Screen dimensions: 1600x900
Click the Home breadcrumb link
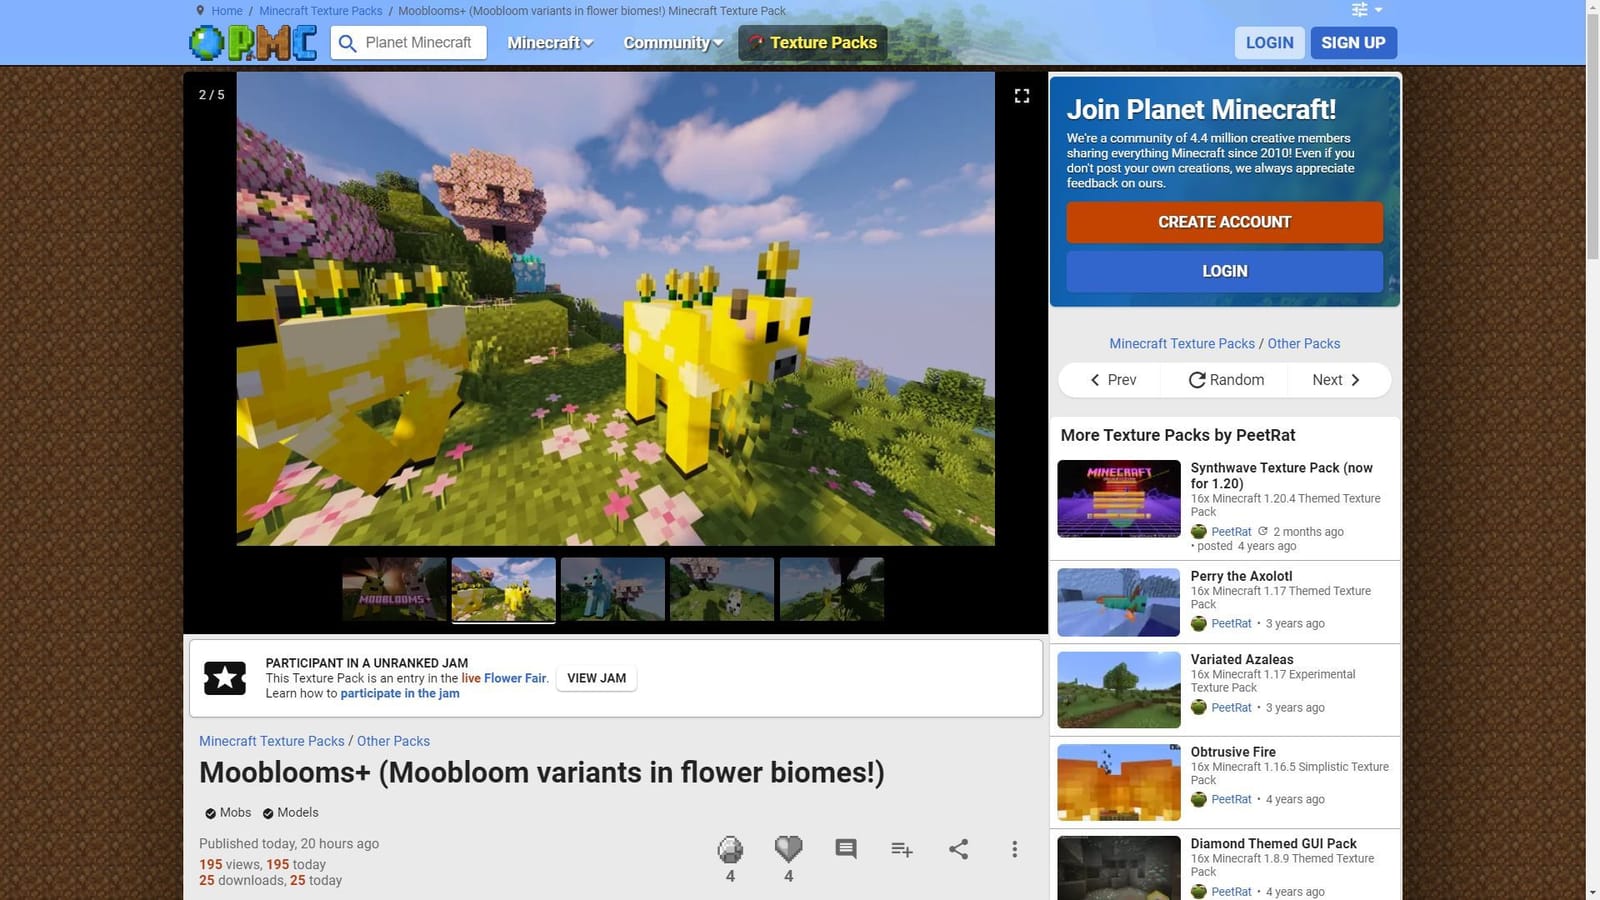click(x=226, y=10)
